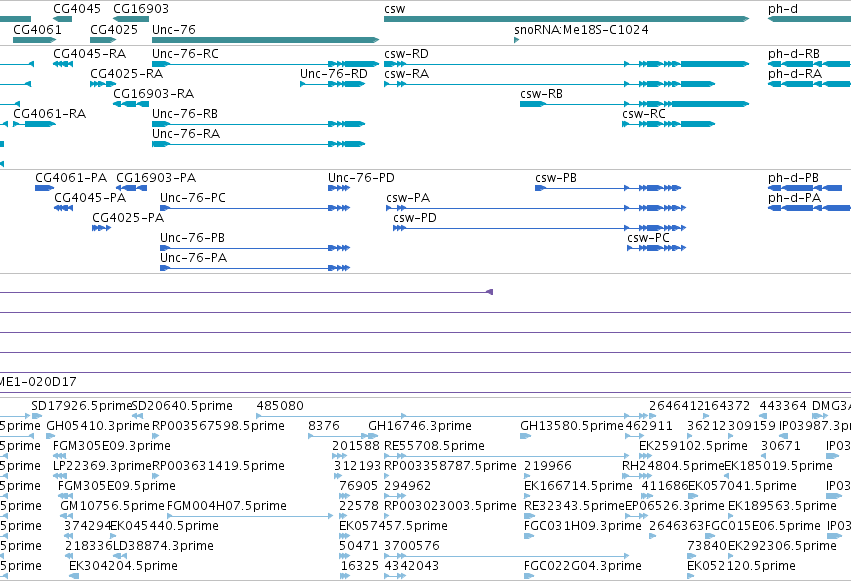Click EST GH05410.3prime
The image size is (851, 581).
click(x=50, y=436)
